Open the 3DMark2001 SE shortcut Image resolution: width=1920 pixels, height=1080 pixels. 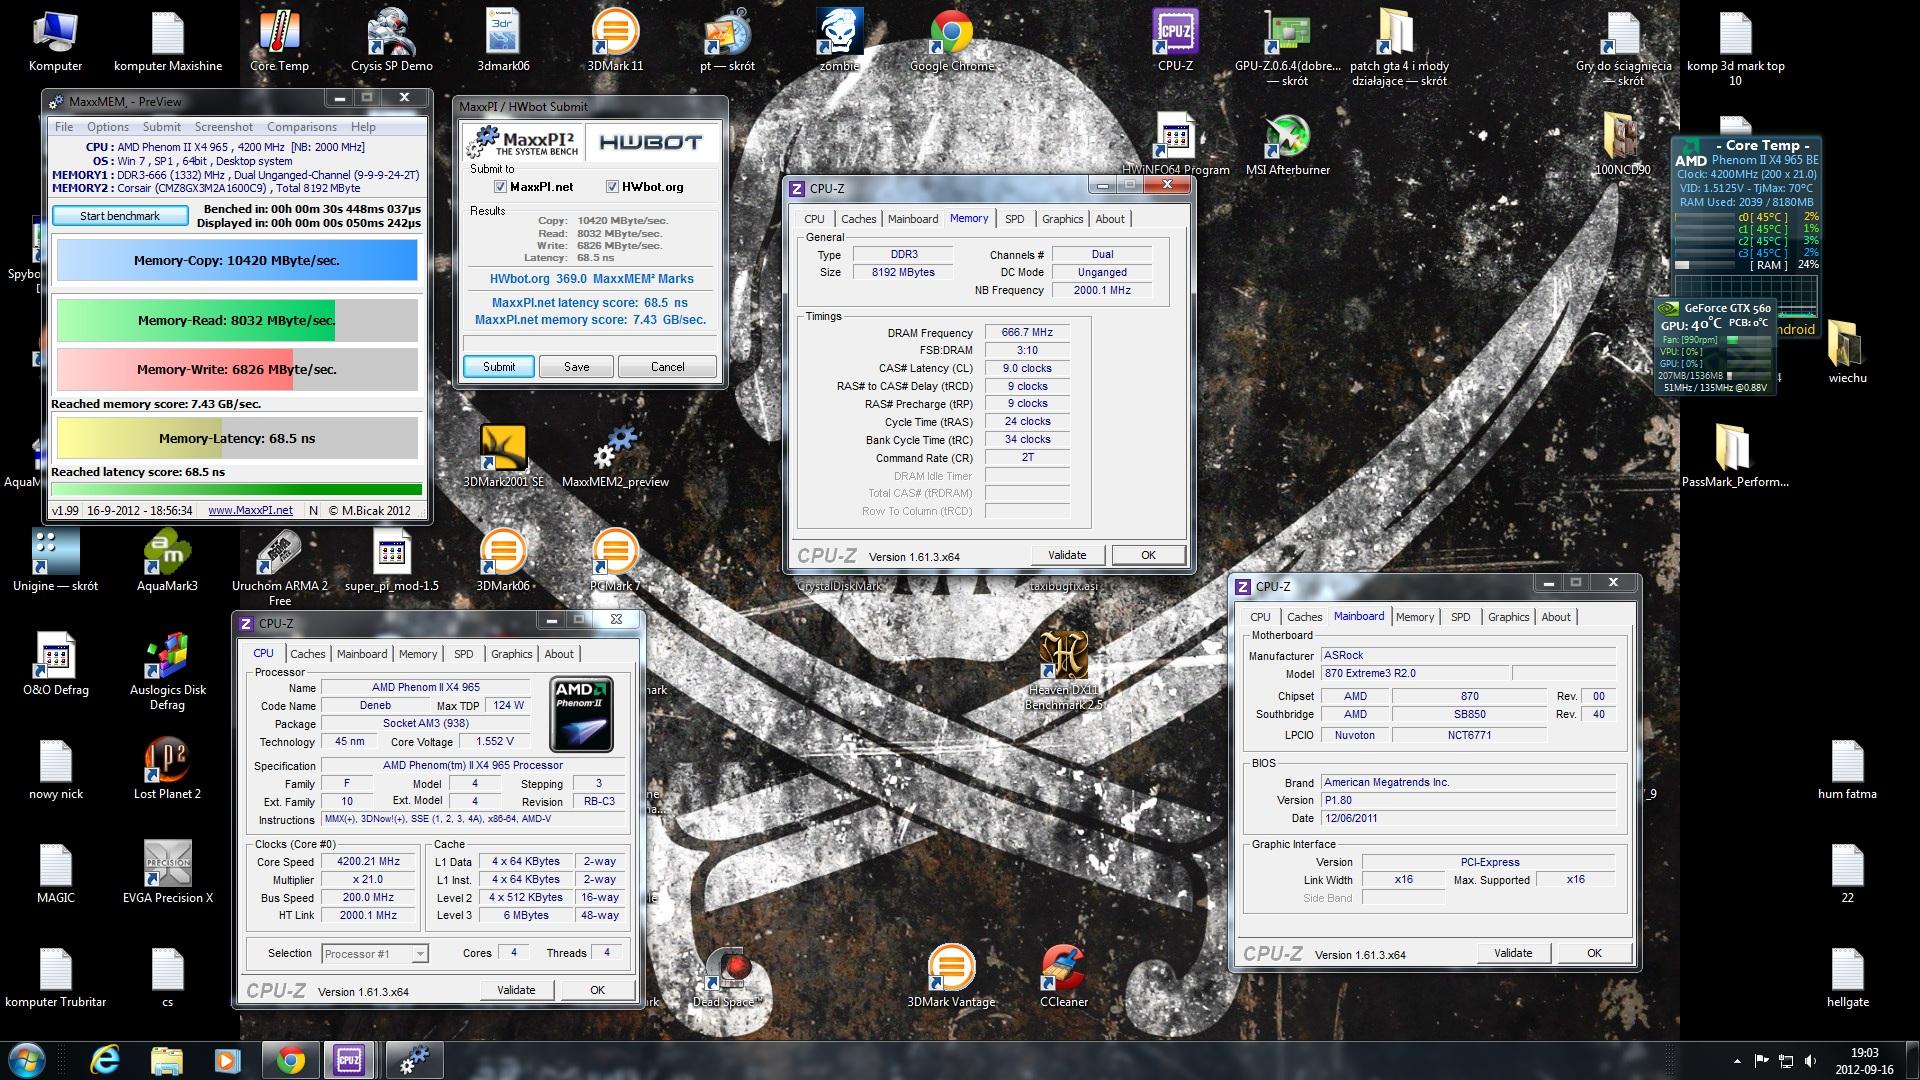[x=503, y=457]
